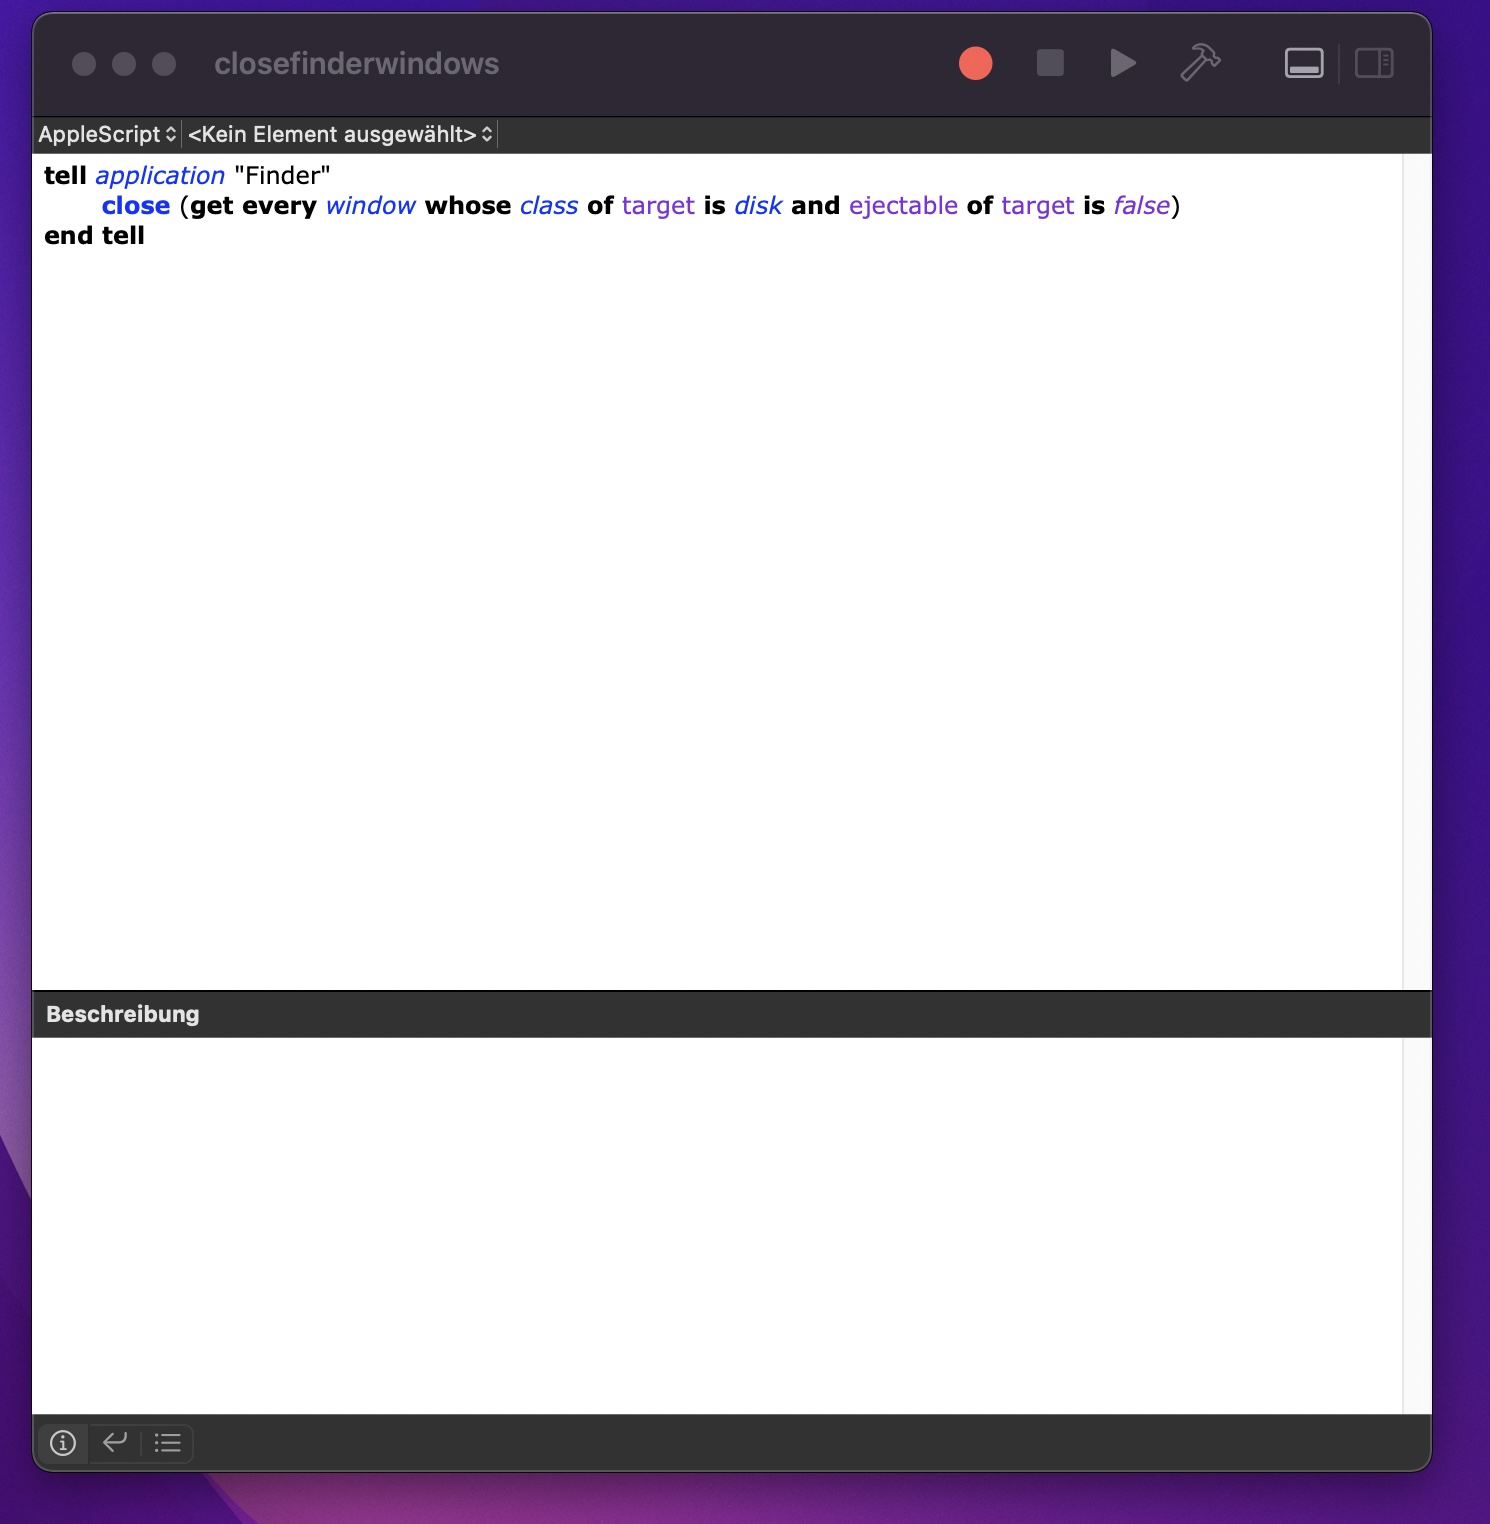Click inside the Beschreibung description text area
Image resolution: width=1490 pixels, height=1524 pixels.
717,1225
